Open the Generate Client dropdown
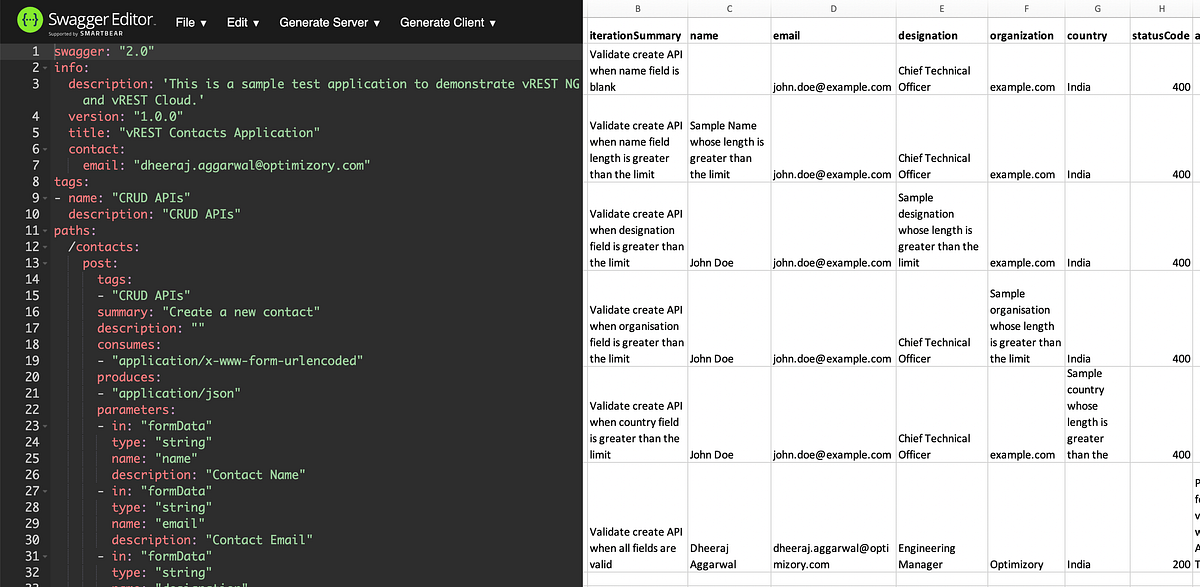The width and height of the screenshot is (1200, 587). point(444,22)
